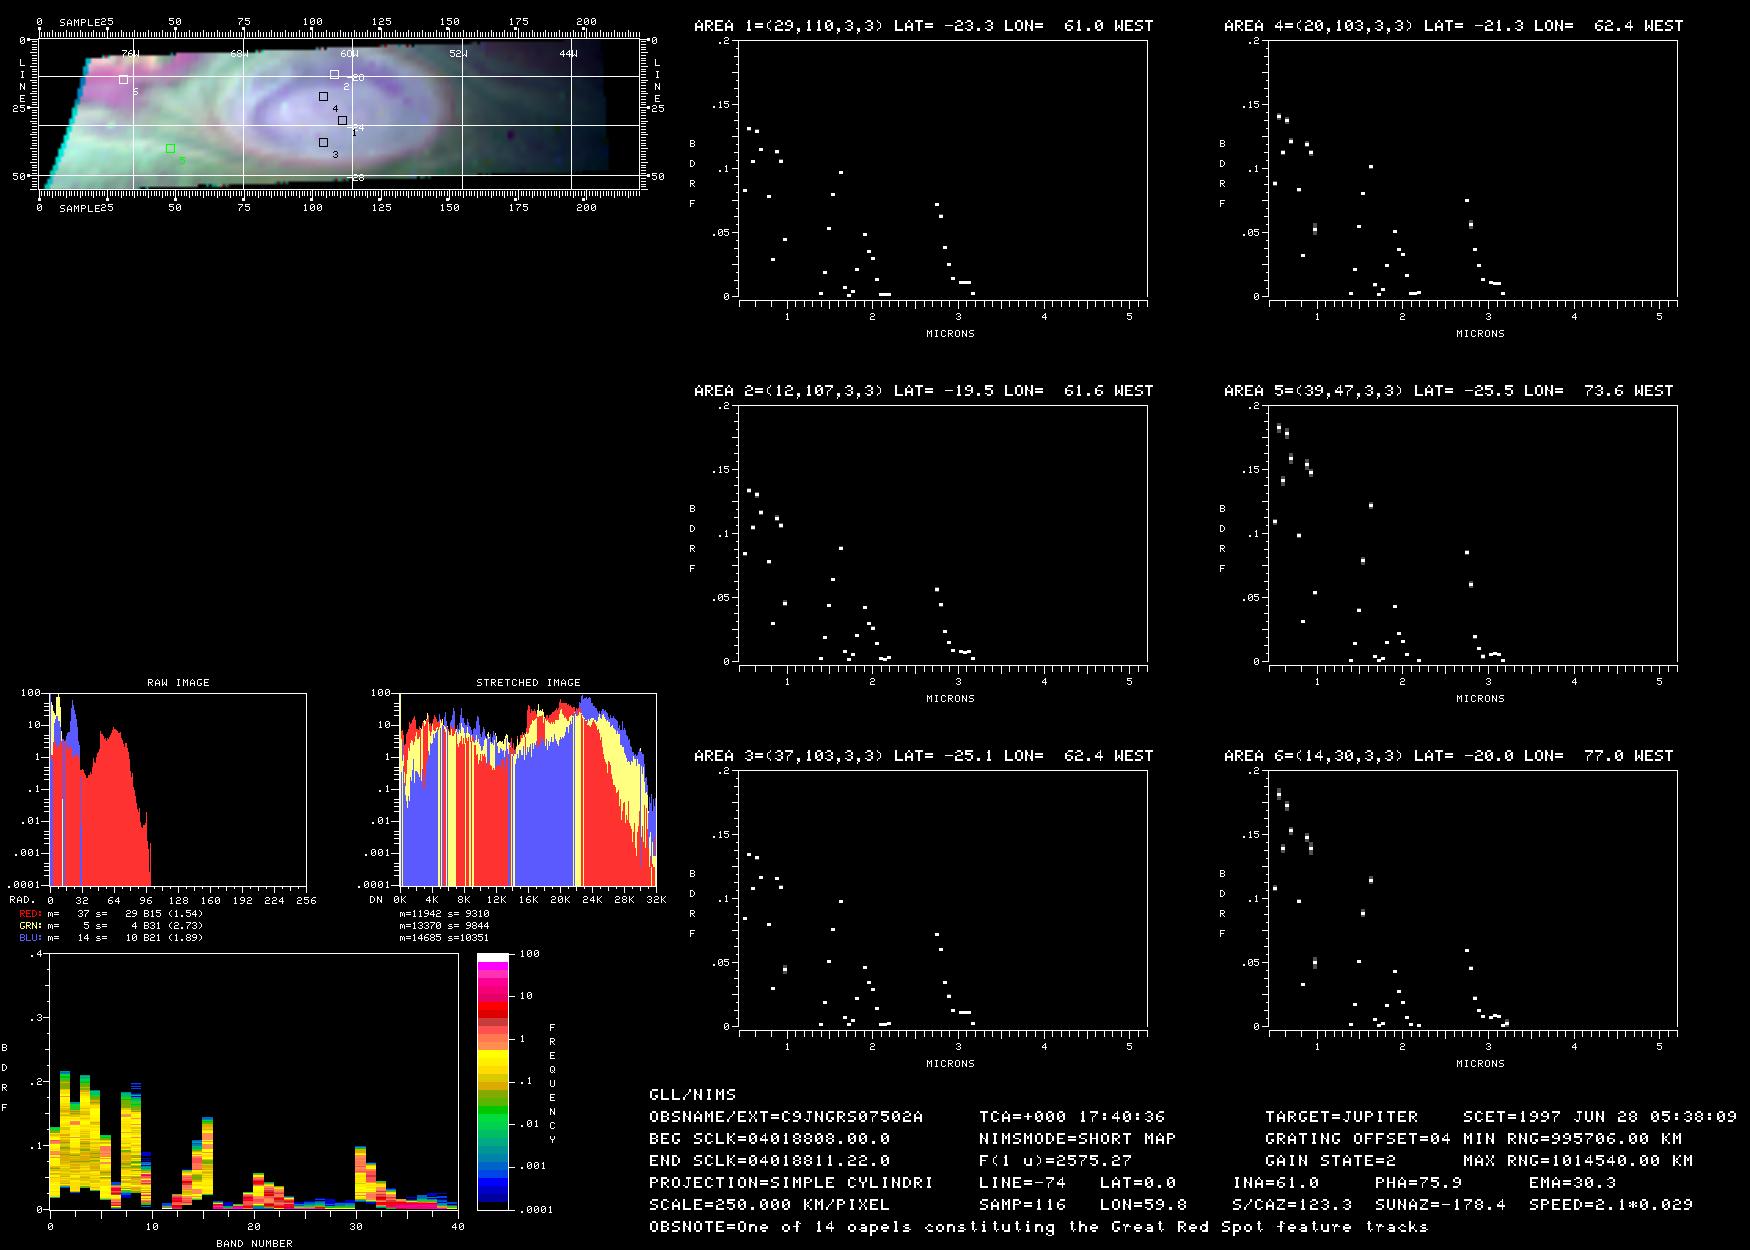1750x1250 pixels.
Task: Click the 60W longitude label on map
Action: pyautogui.click(x=348, y=54)
